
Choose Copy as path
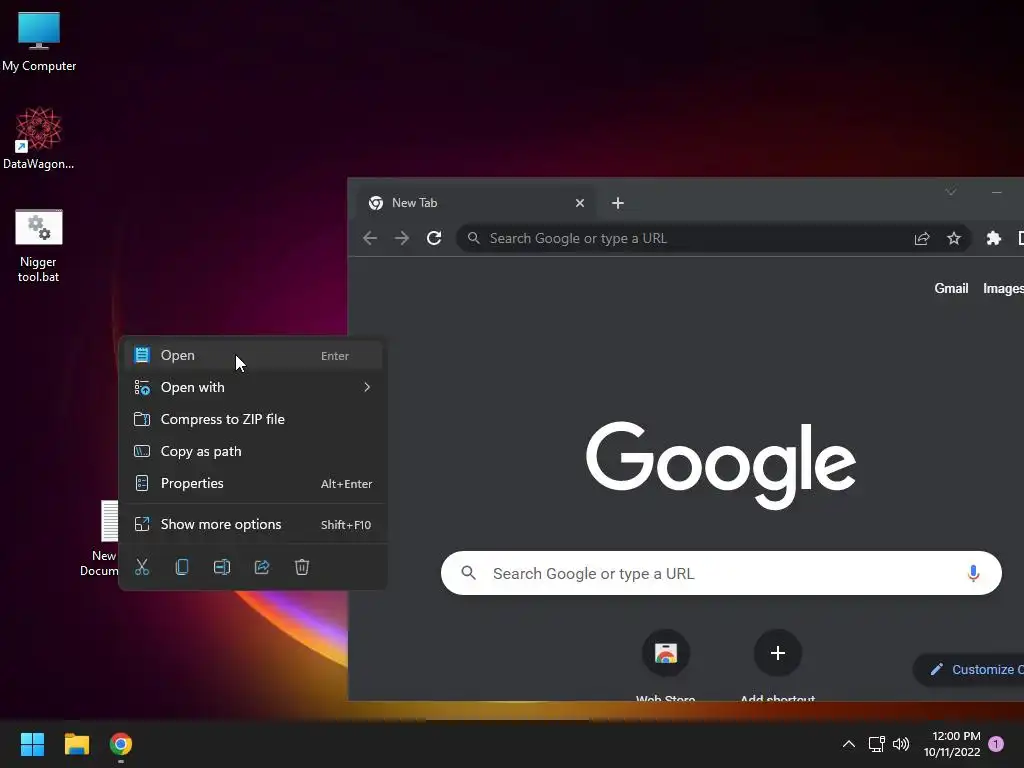(x=253, y=451)
